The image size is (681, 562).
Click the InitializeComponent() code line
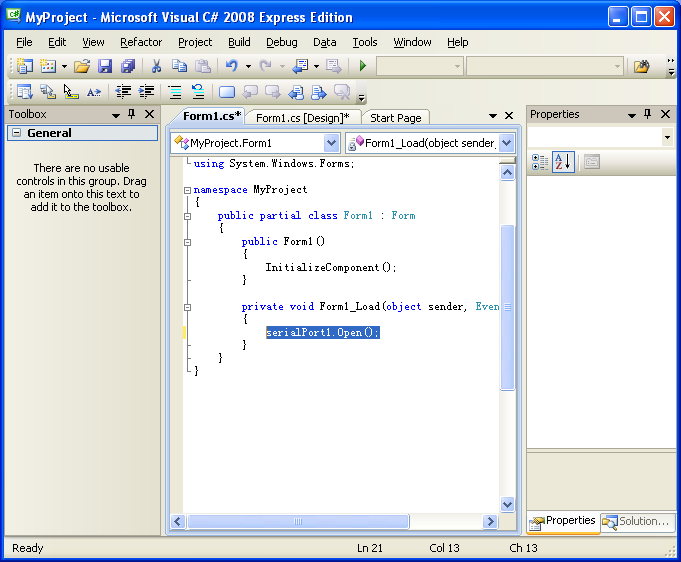(331, 267)
